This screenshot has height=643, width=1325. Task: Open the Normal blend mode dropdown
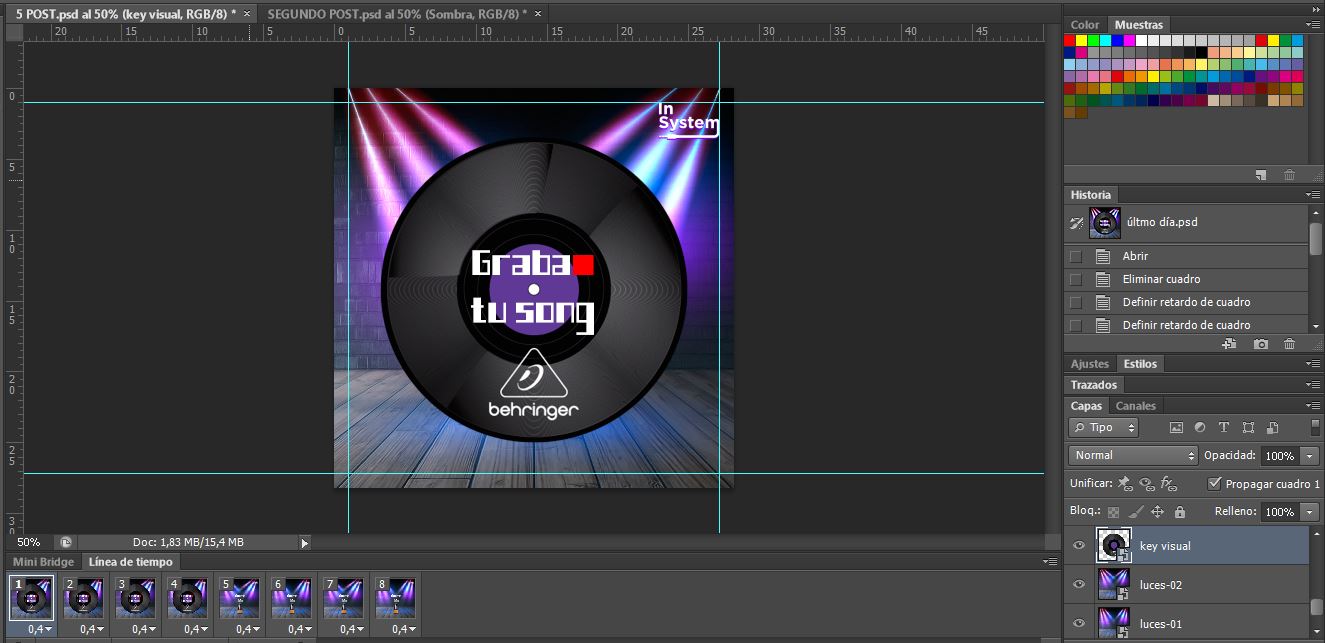point(1133,455)
